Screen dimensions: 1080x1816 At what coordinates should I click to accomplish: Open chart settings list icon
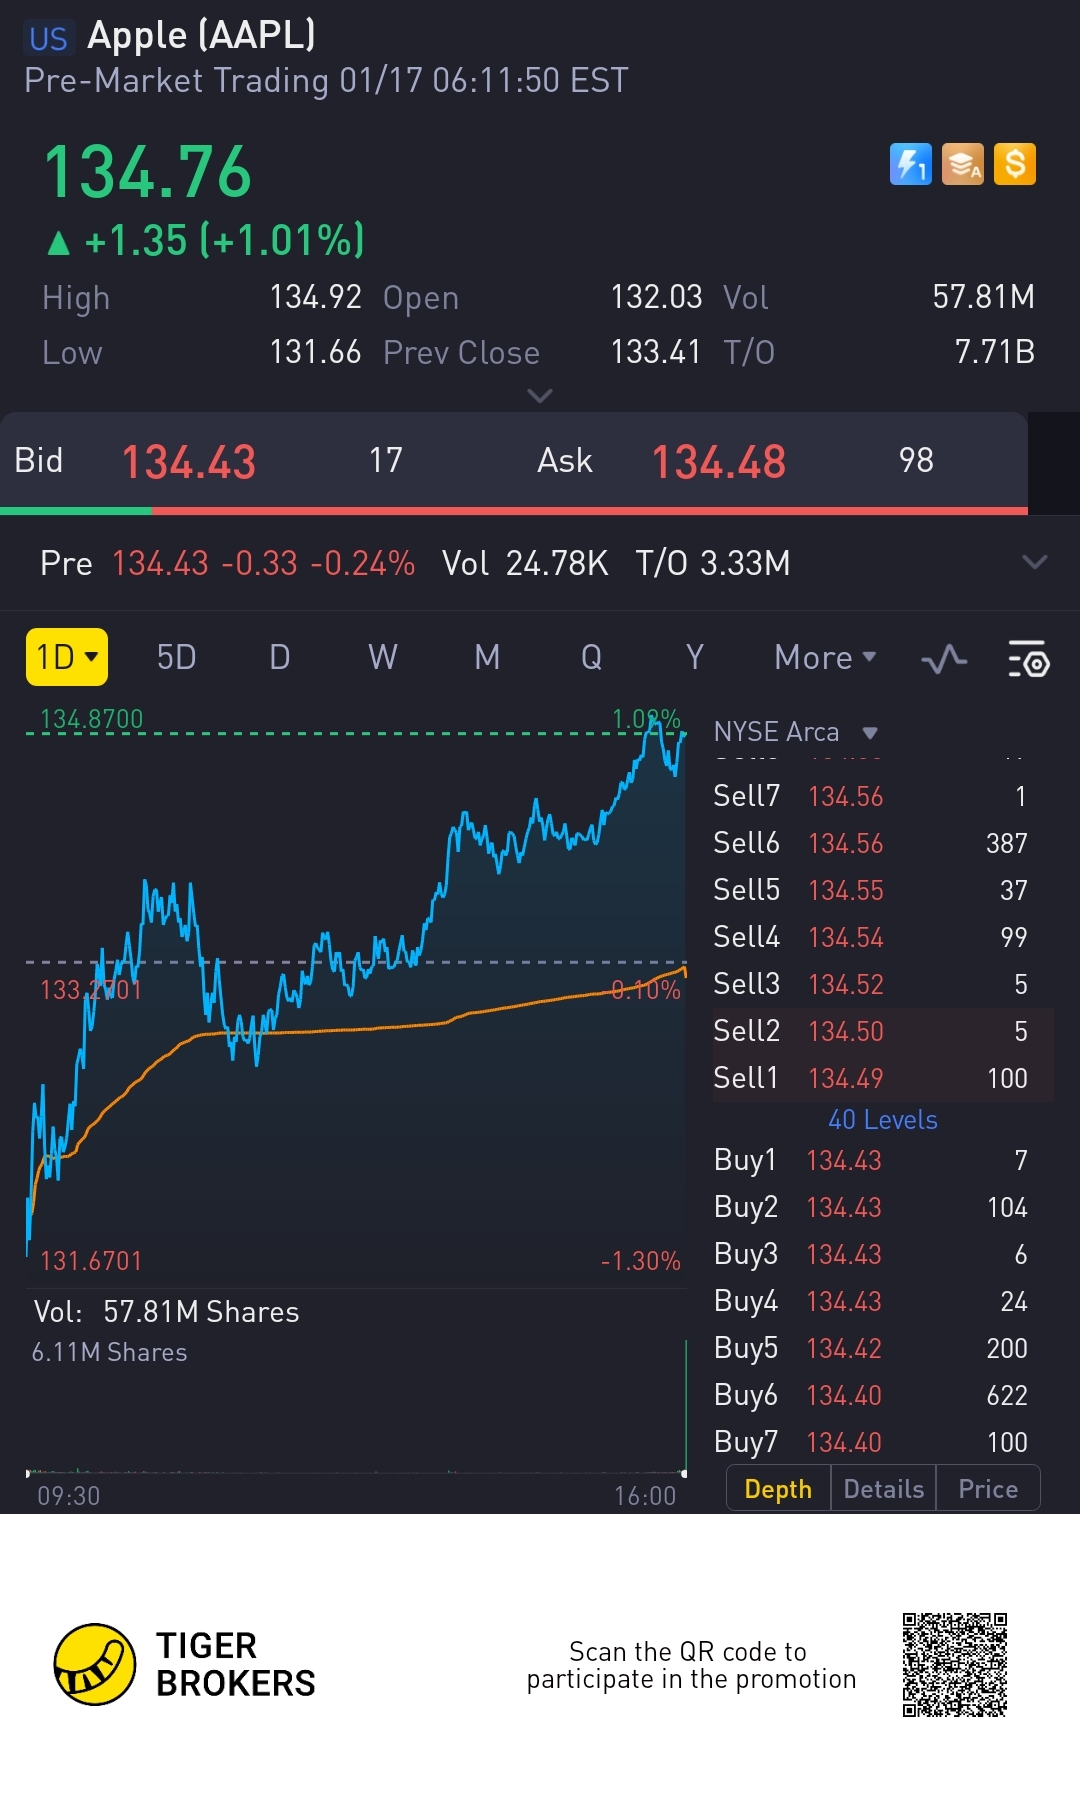click(1027, 659)
